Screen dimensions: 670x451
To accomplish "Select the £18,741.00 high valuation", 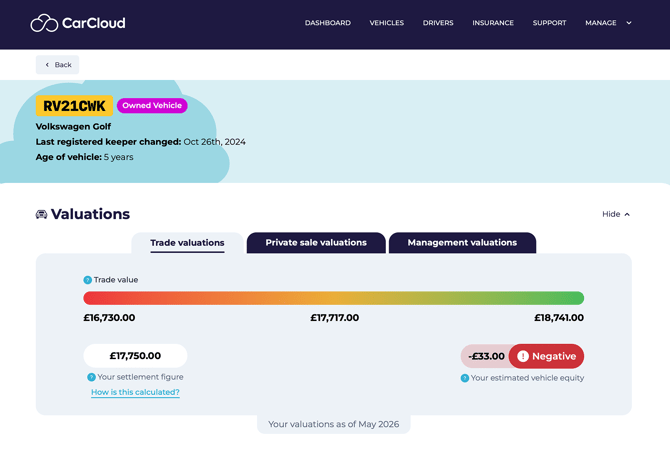I will [559, 318].
